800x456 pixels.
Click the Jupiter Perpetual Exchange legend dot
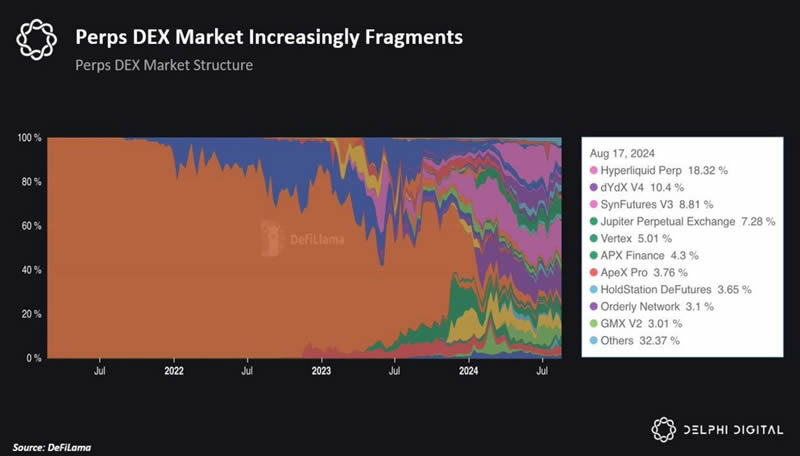(x=593, y=221)
